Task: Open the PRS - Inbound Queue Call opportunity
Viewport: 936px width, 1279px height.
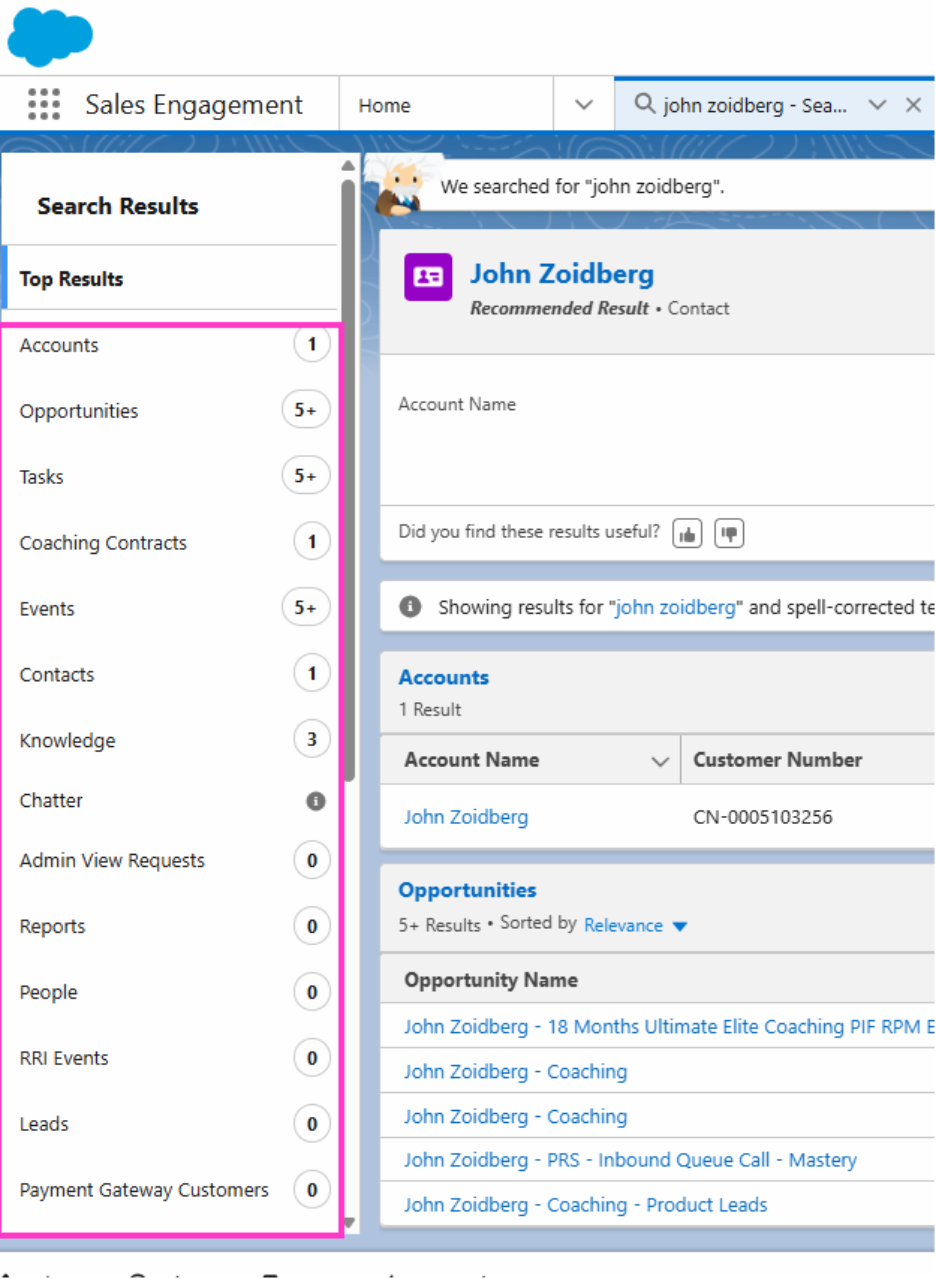Action: [630, 1160]
